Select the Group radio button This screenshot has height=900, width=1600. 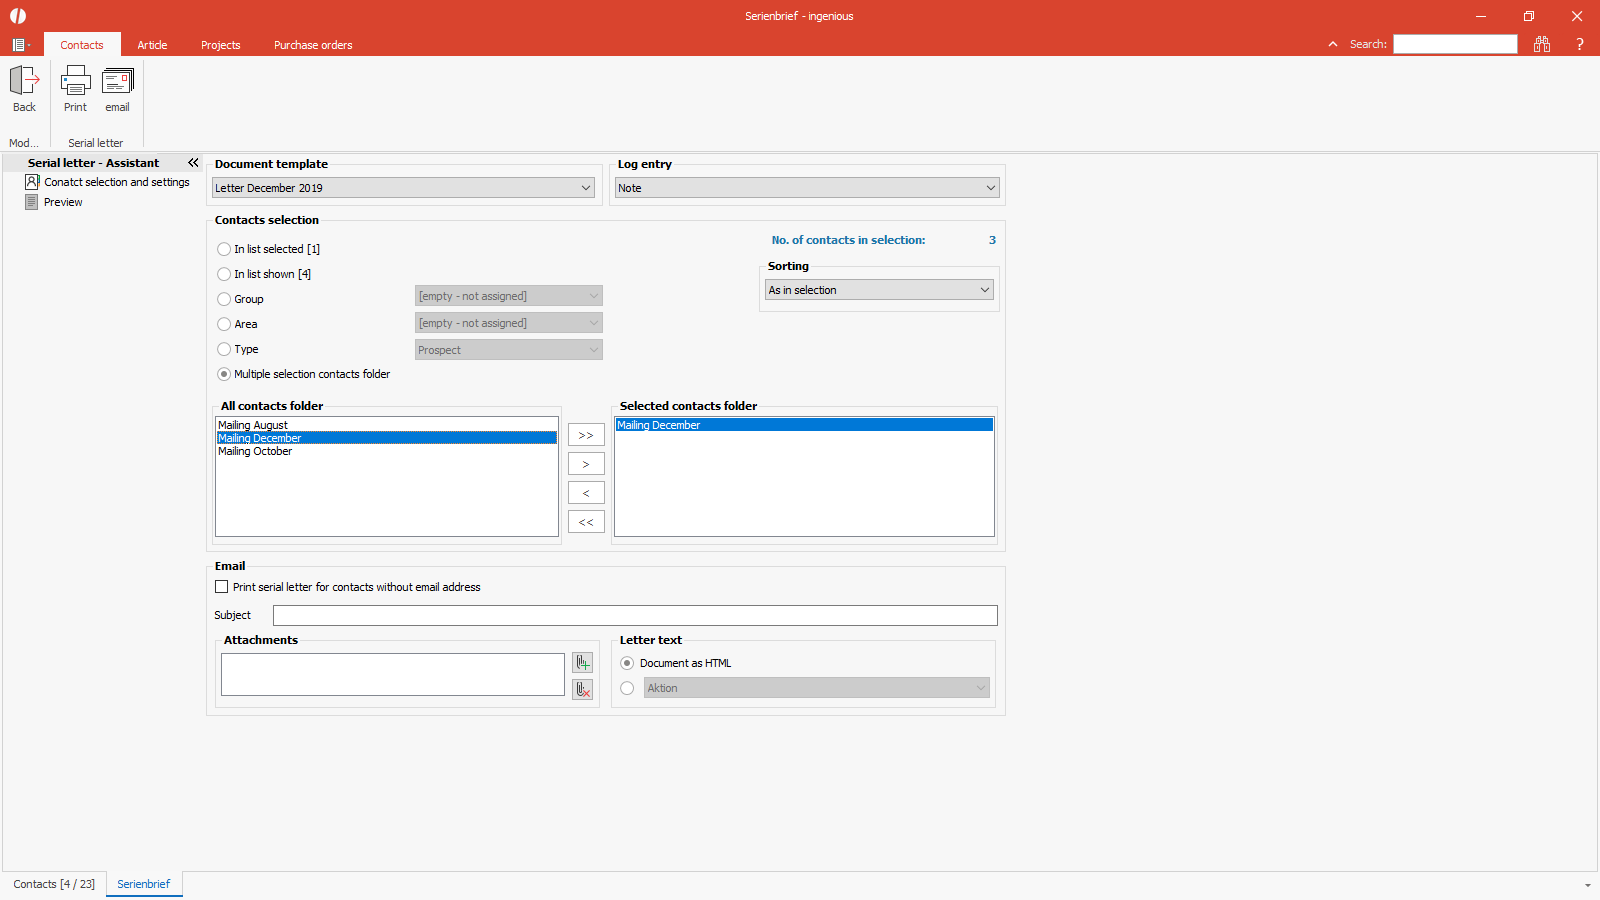[x=224, y=299]
